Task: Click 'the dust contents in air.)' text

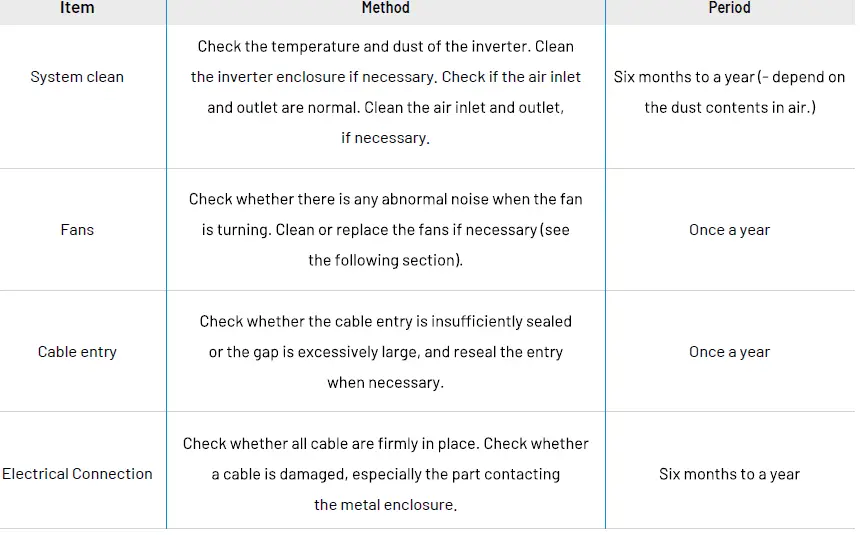Action: (729, 107)
